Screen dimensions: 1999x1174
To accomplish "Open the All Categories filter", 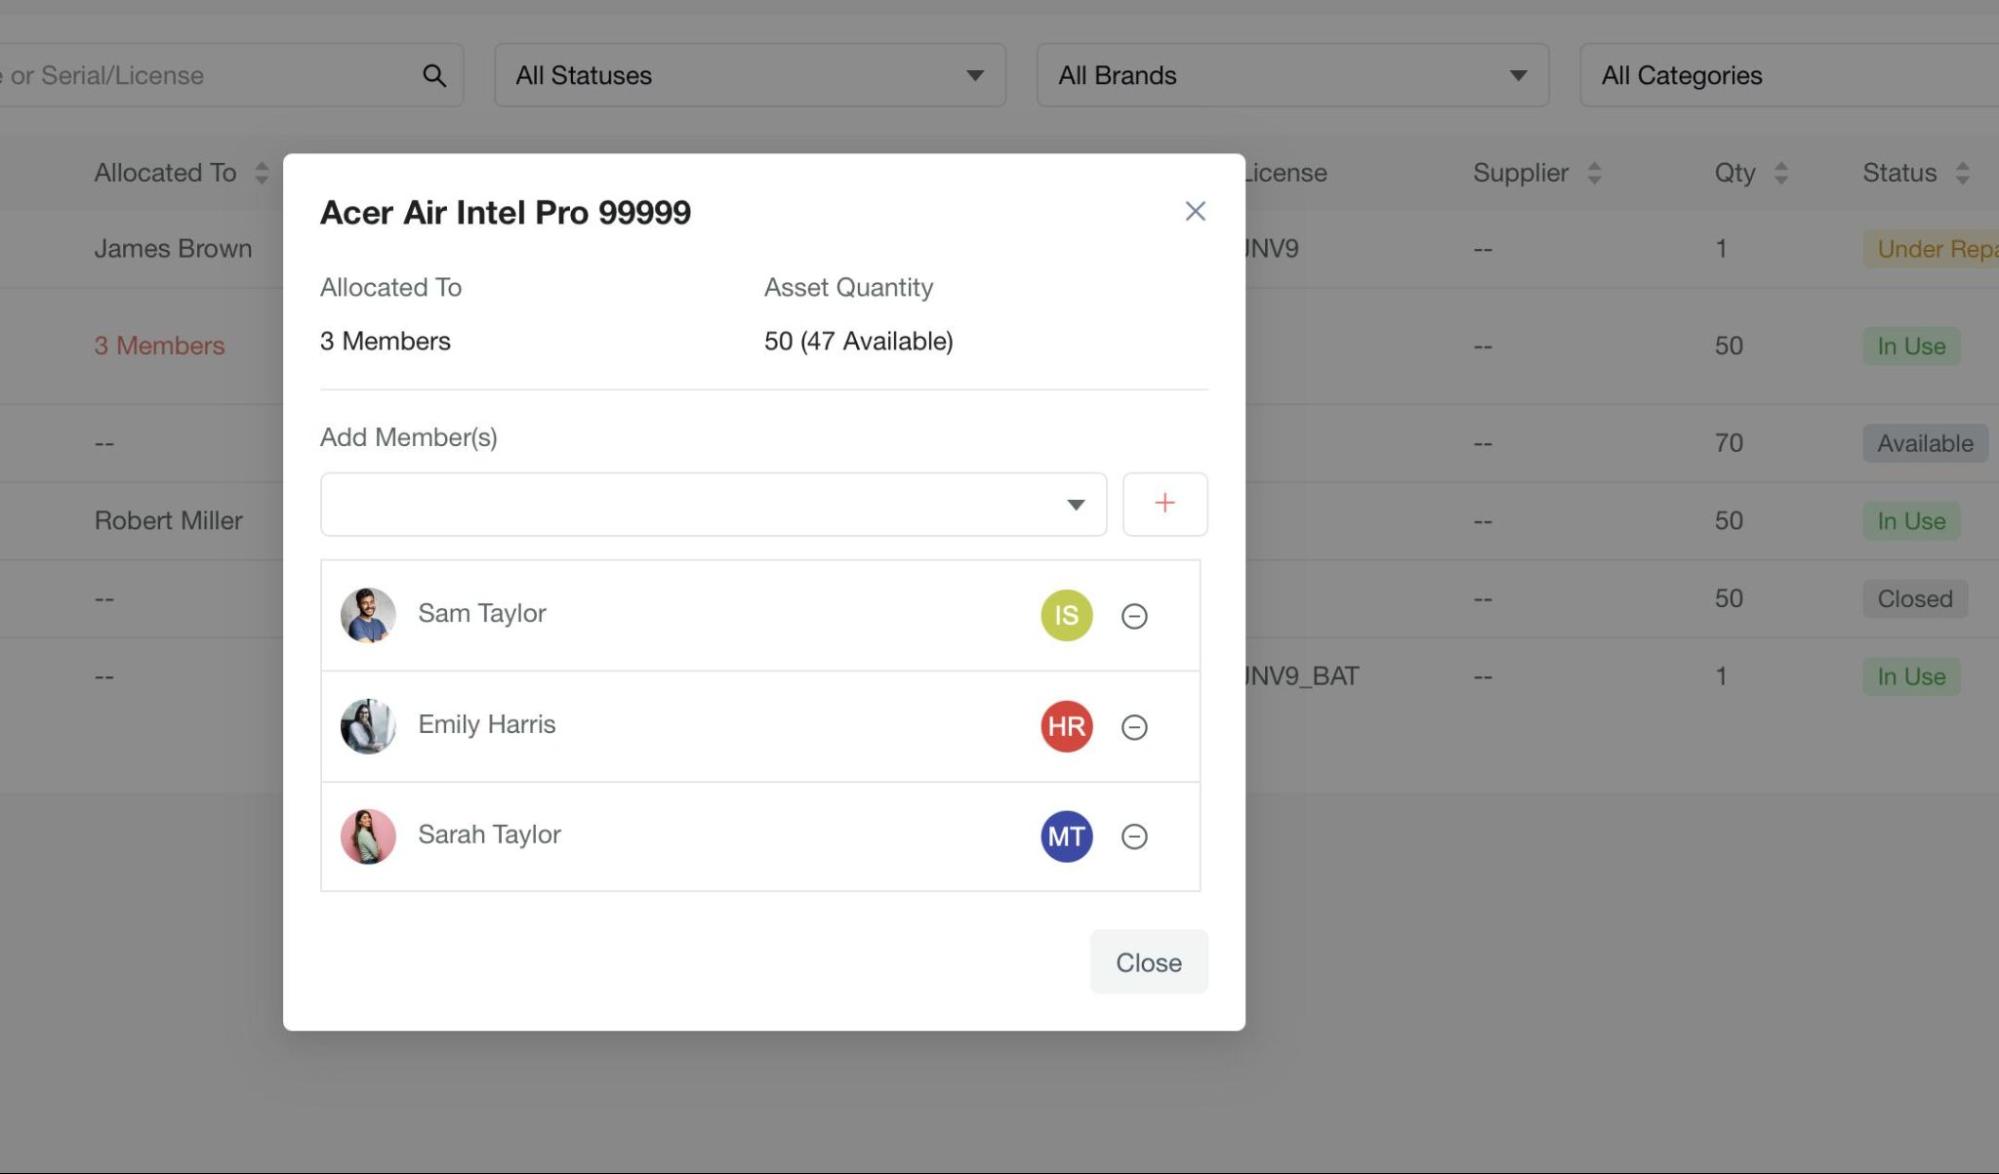I will [x=1788, y=76].
